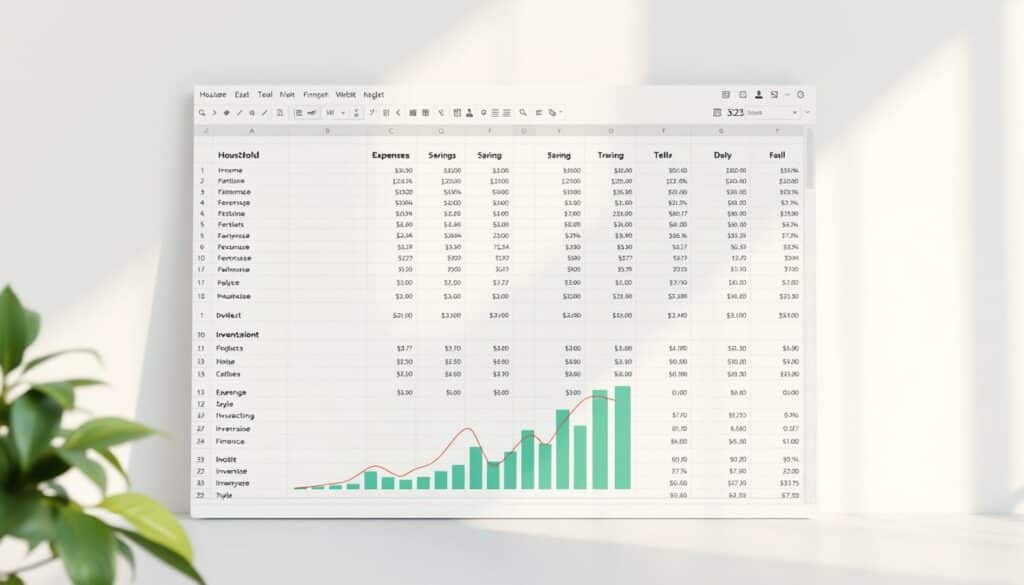Click the search magnifier at the toolbar's left end
The height and width of the screenshot is (585, 1024).
point(202,112)
